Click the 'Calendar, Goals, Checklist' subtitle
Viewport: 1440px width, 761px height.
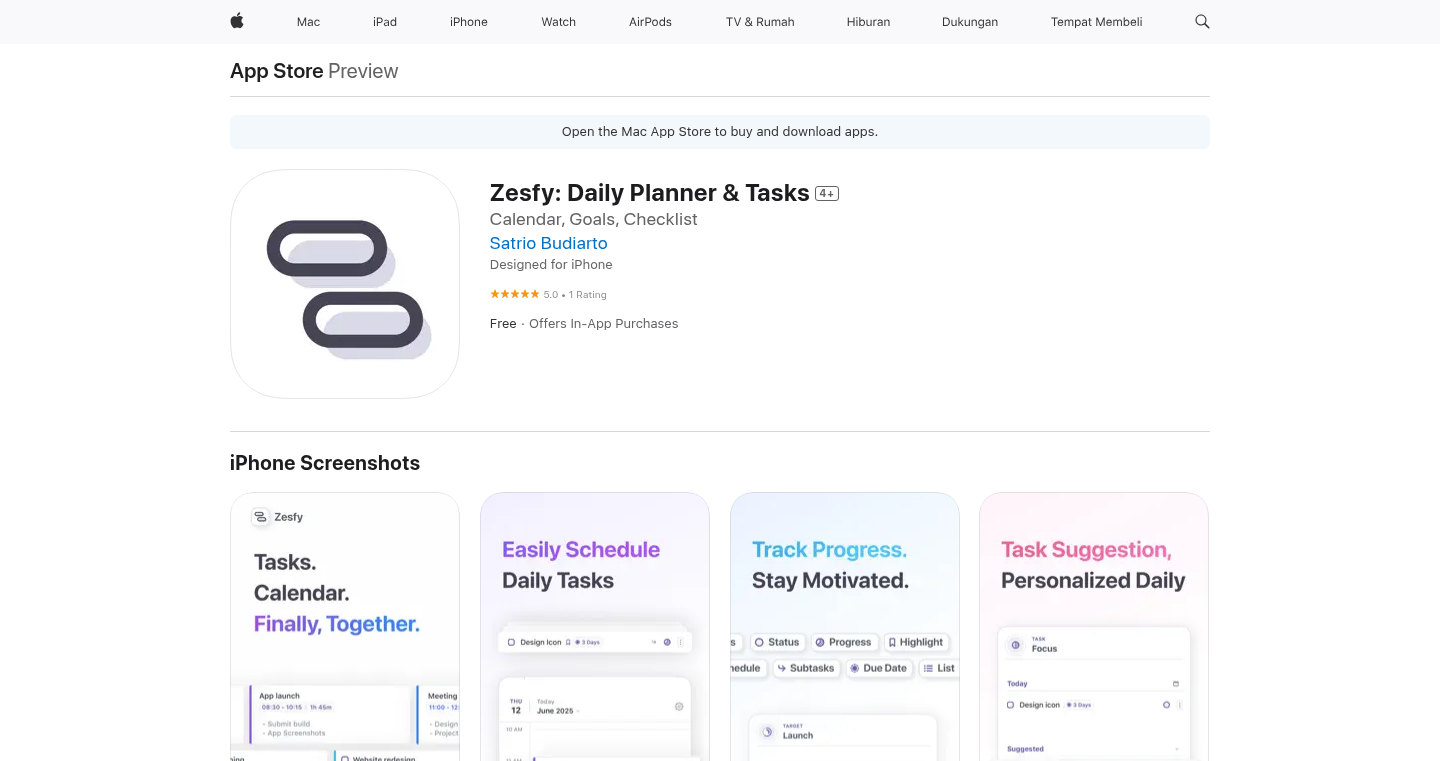(594, 219)
